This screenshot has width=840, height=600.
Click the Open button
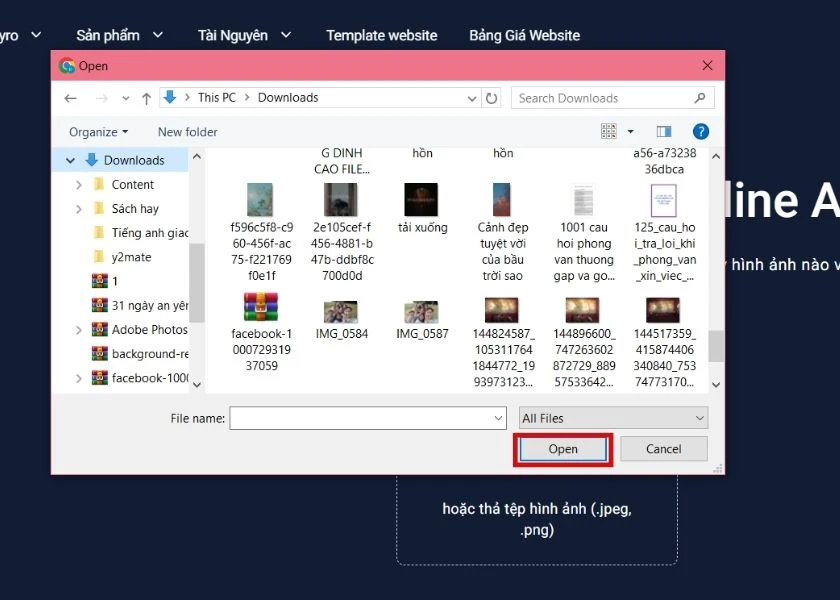tap(563, 449)
